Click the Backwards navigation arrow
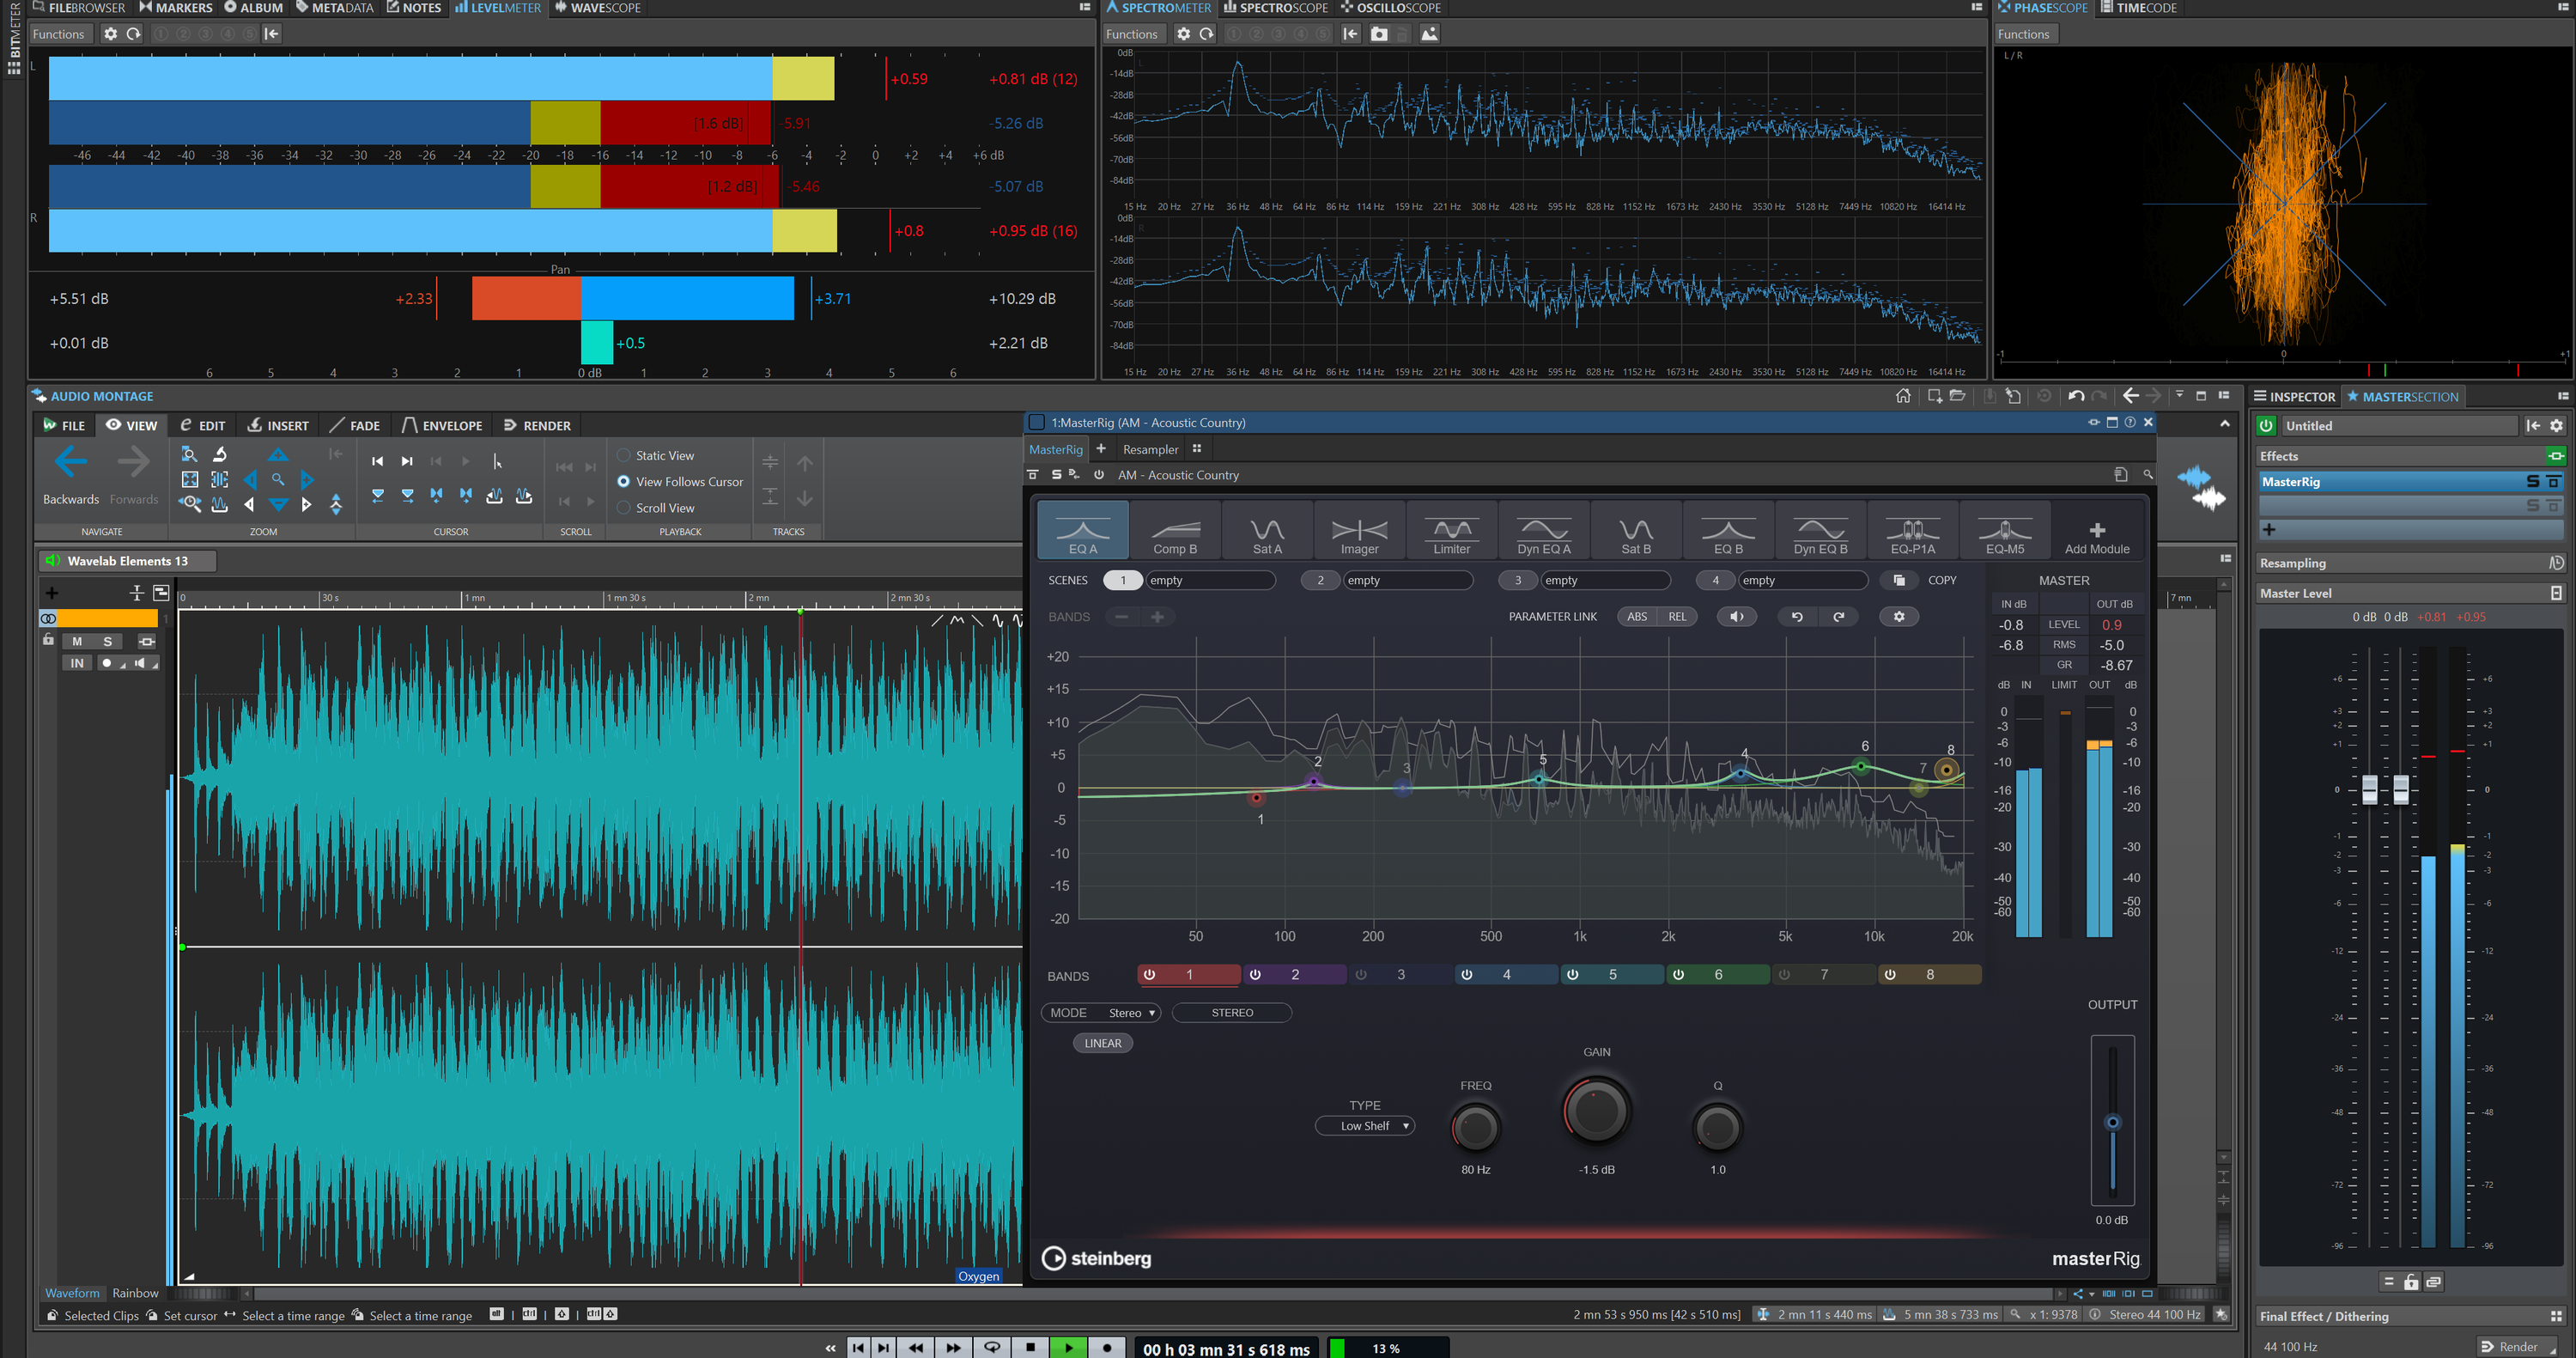2576x1358 pixels. click(x=70, y=463)
